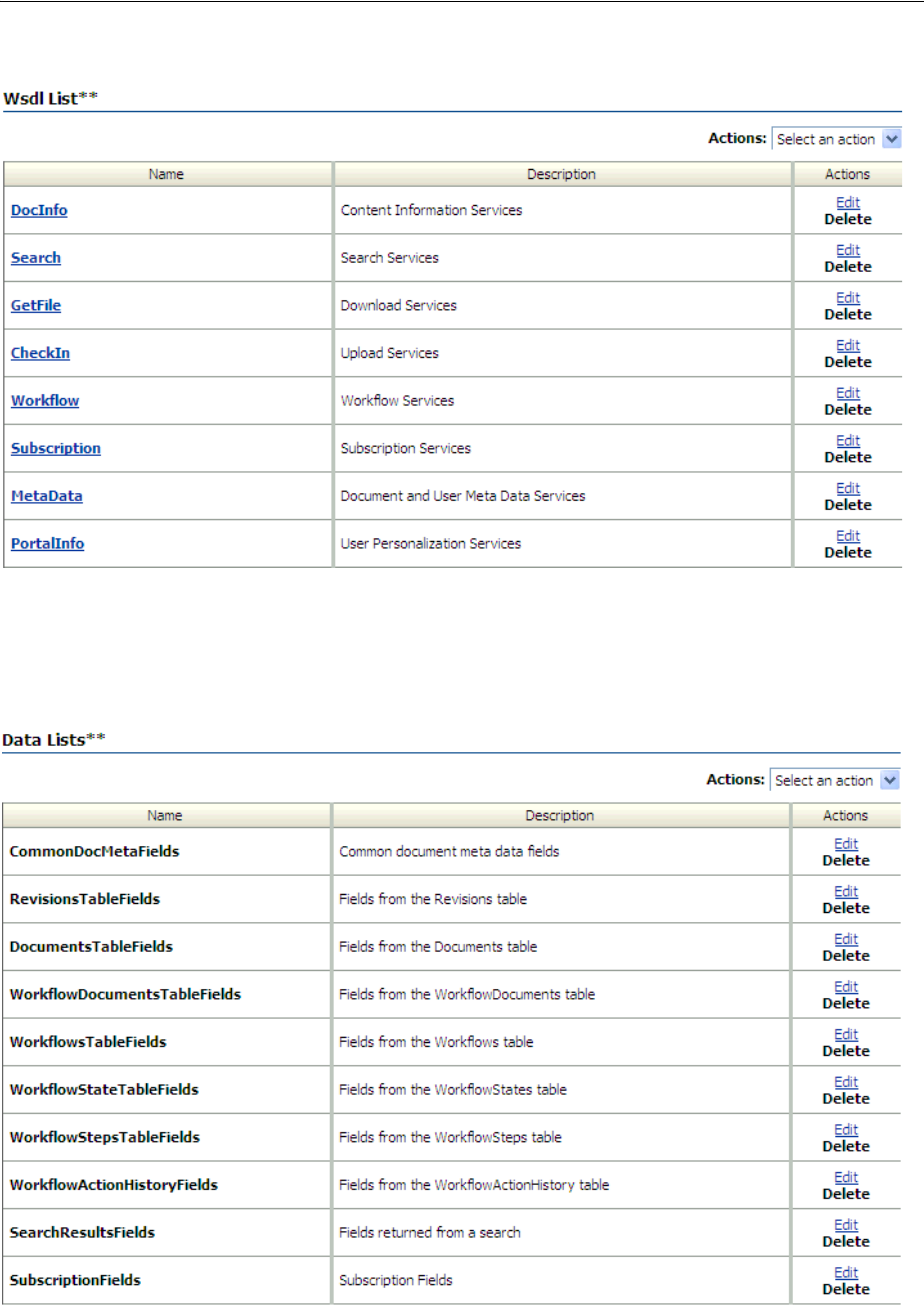Viewport: 924px width, 1306px height.
Task: Edit the WorkflowStepsTableFields data list
Action: point(846,1129)
